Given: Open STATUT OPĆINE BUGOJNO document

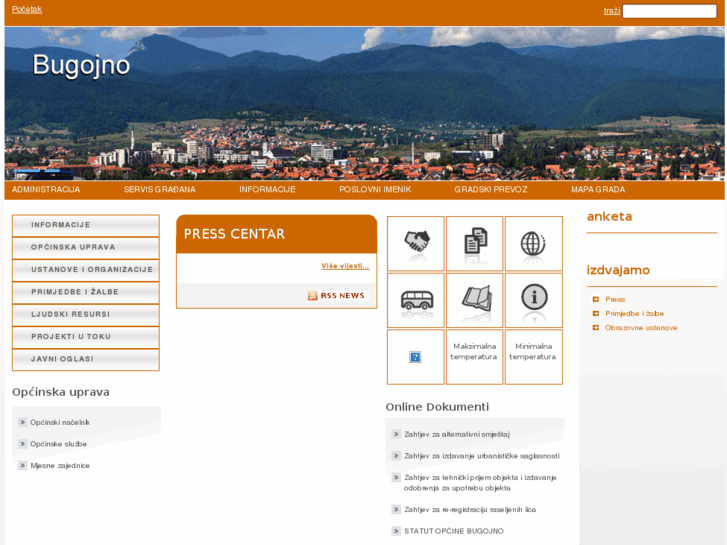Looking at the screenshot, I should click(x=454, y=531).
